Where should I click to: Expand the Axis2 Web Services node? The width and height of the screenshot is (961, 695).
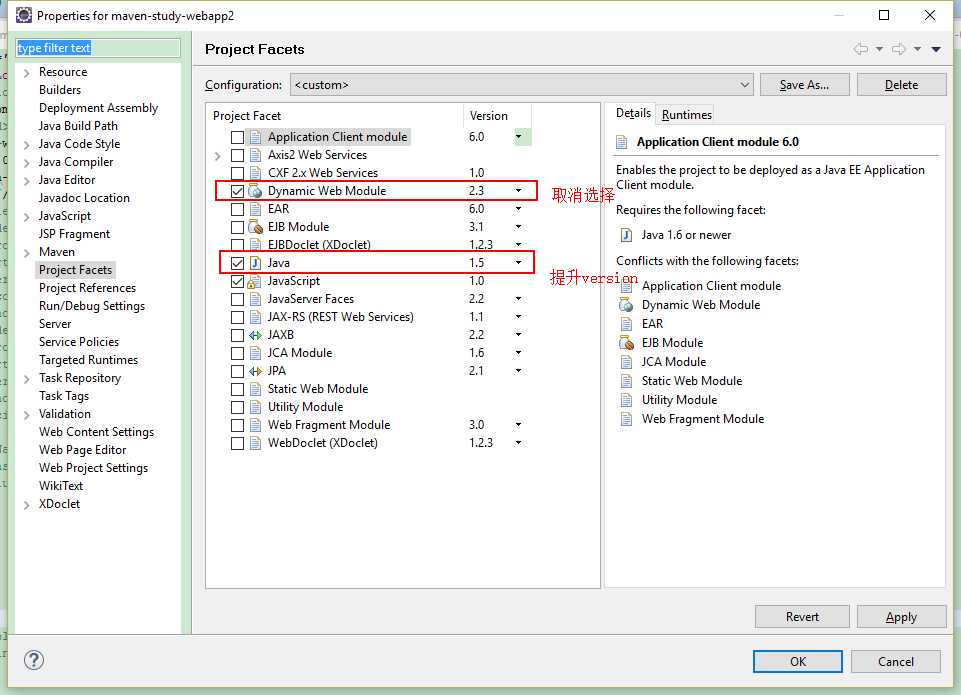218,156
